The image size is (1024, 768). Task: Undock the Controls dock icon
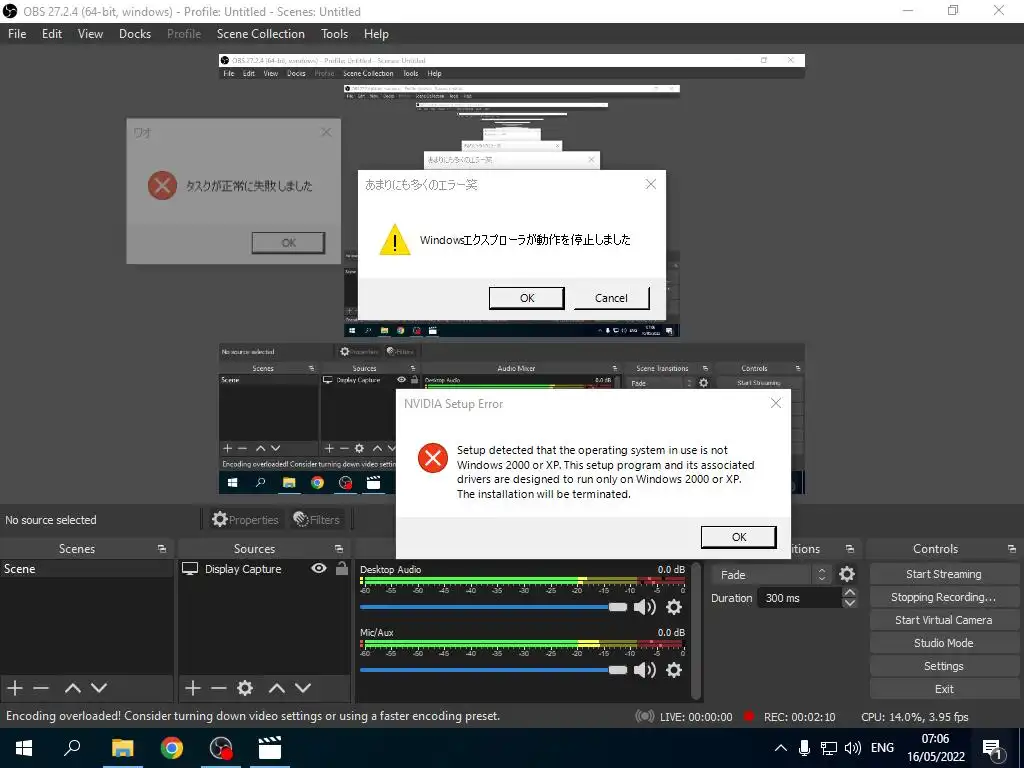click(x=1012, y=549)
